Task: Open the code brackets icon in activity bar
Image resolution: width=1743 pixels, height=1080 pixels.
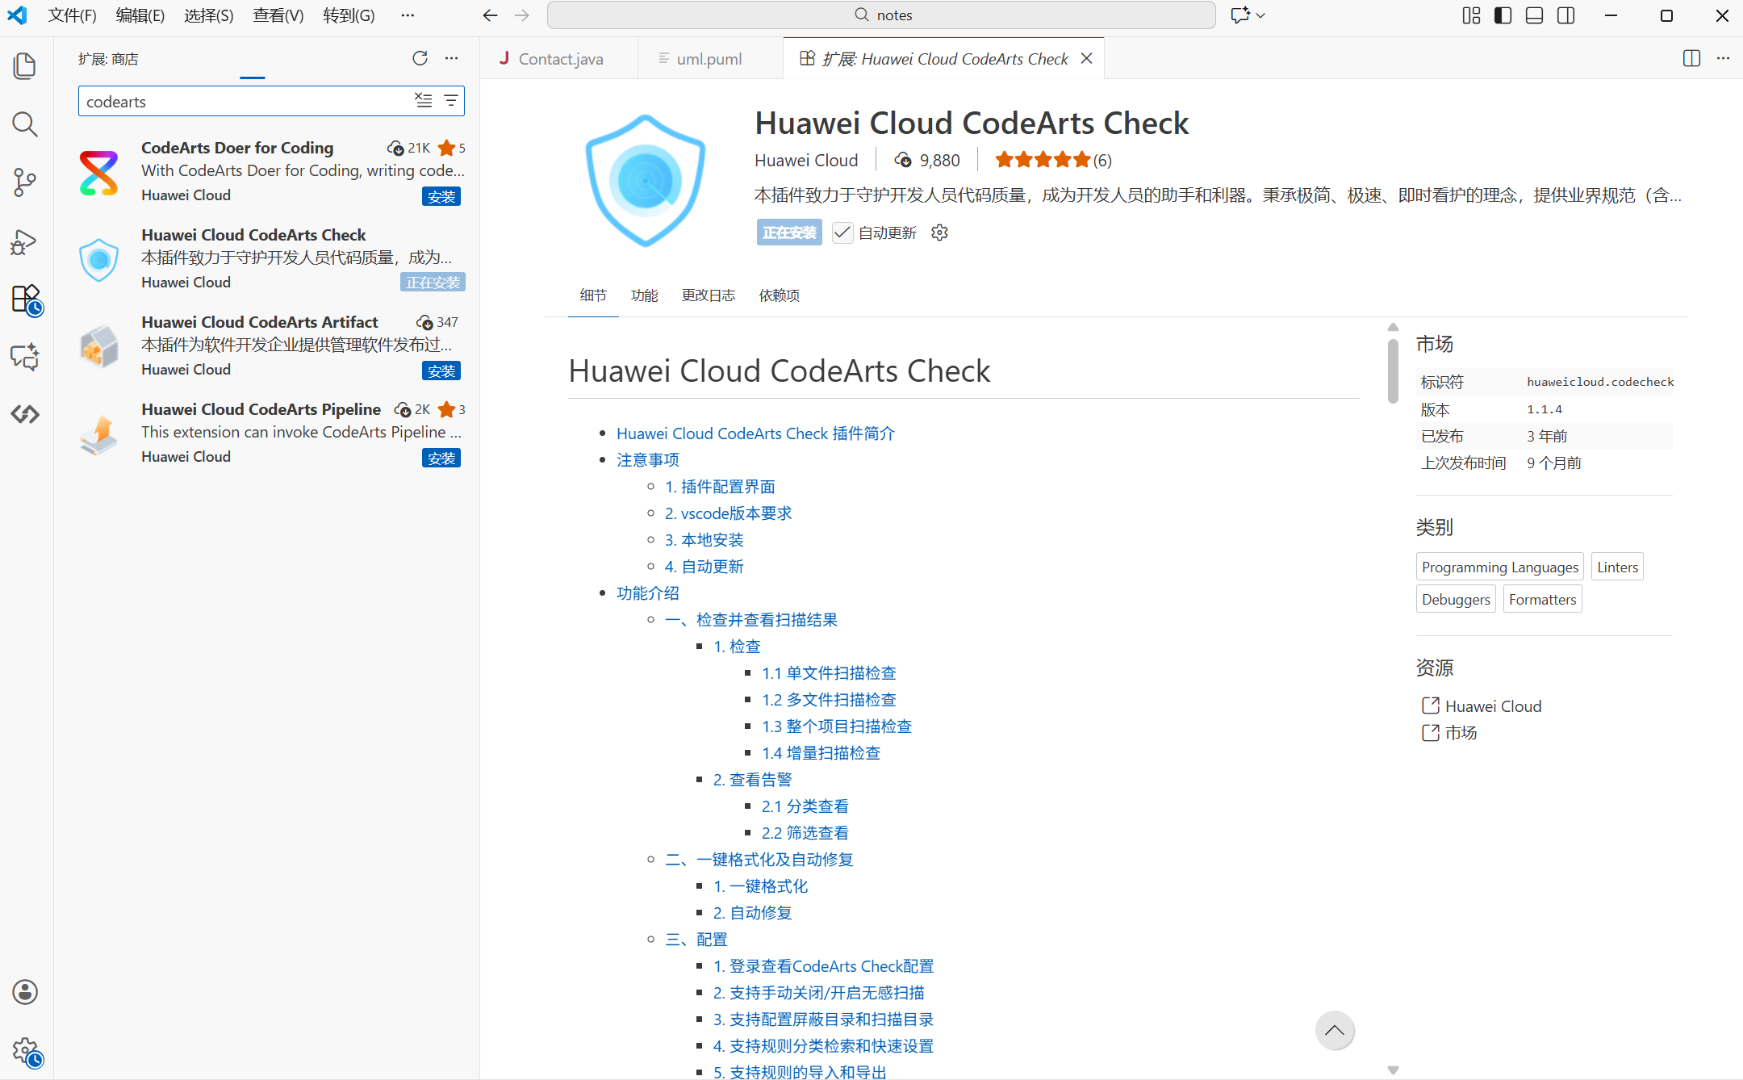Action: [25, 414]
